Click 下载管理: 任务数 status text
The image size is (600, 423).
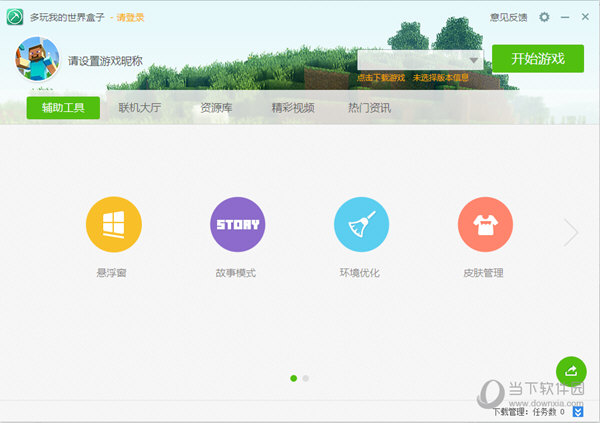(x=528, y=412)
